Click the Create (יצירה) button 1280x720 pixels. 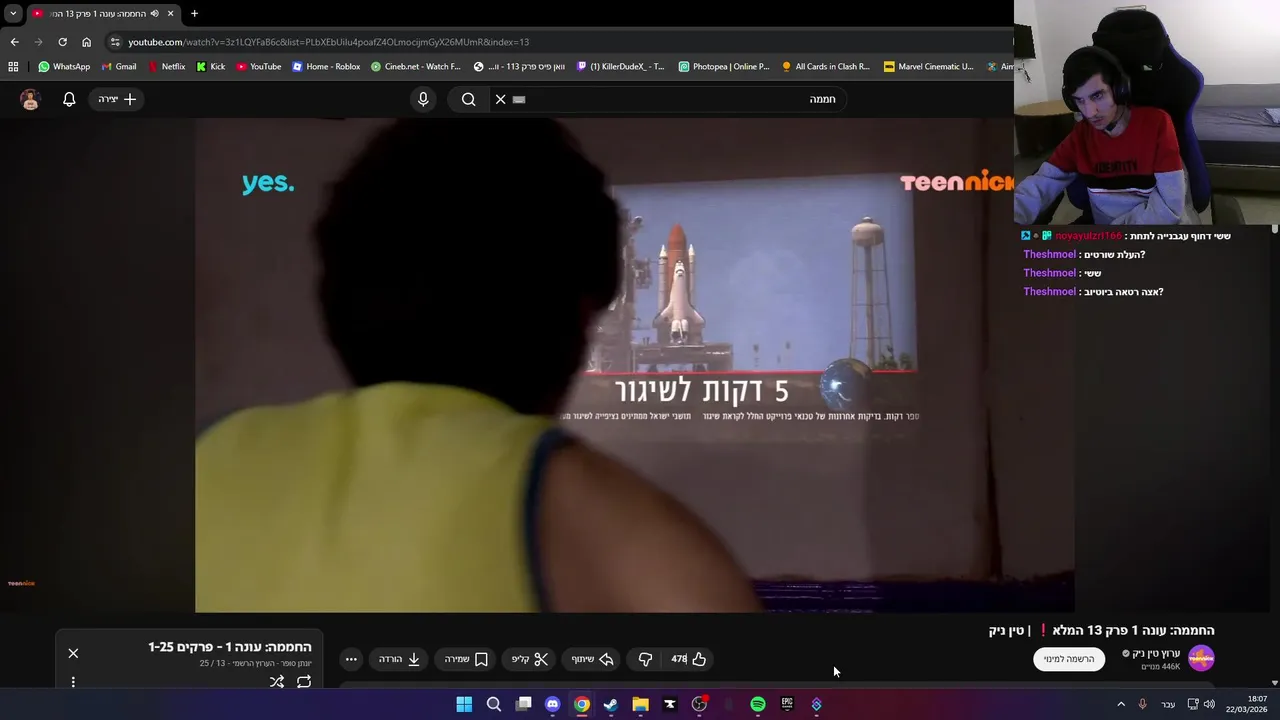(x=117, y=99)
